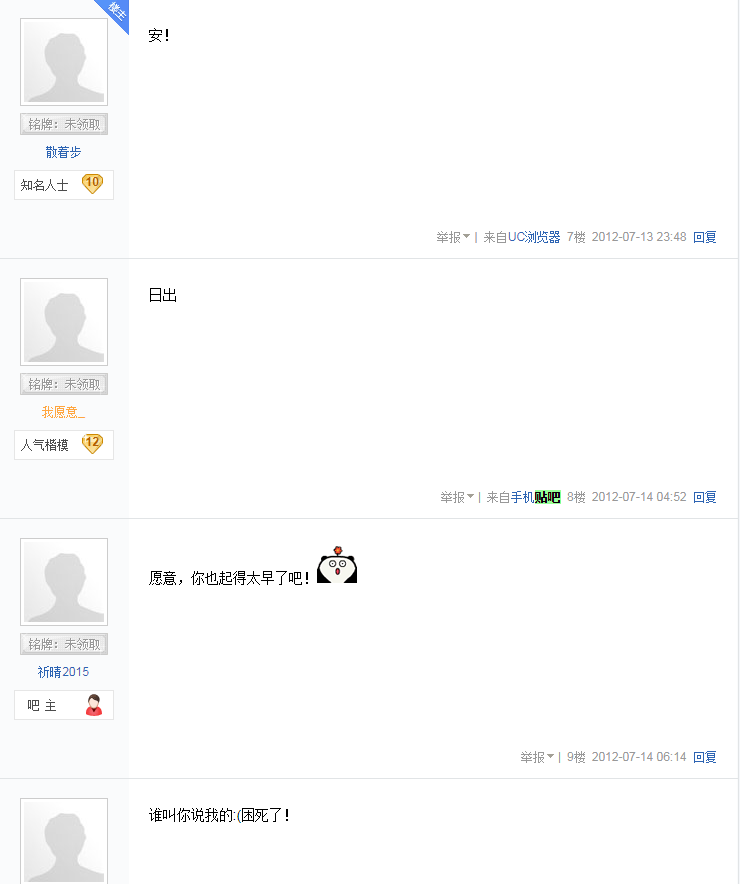Viewport: 740px width, 884px height.
Task: Click 回复 on the 8楼 post
Action: click(704, 497)
